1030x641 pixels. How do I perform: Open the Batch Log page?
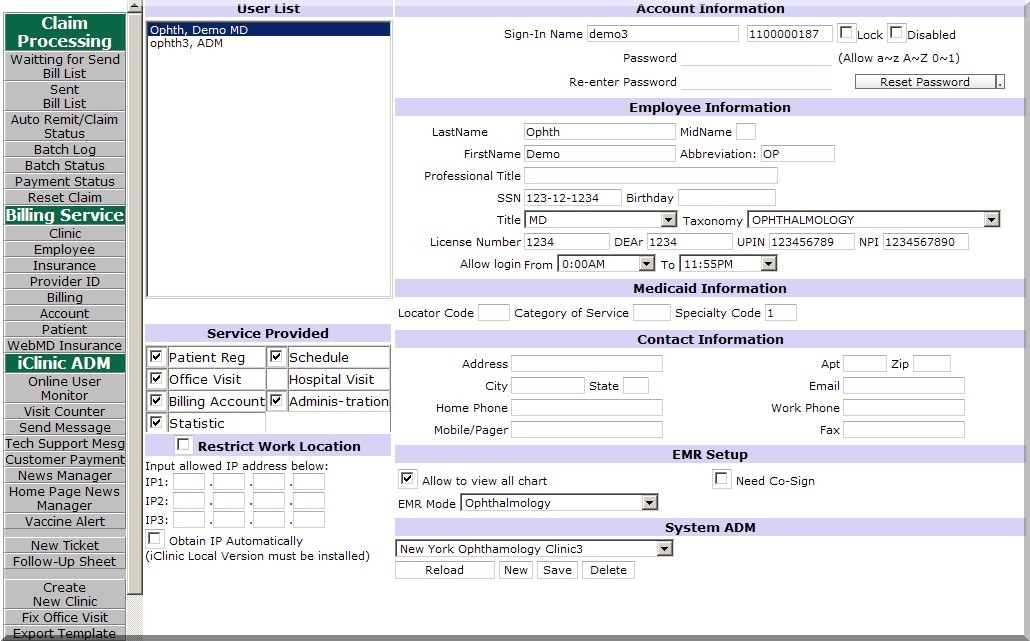coord(64,149)
